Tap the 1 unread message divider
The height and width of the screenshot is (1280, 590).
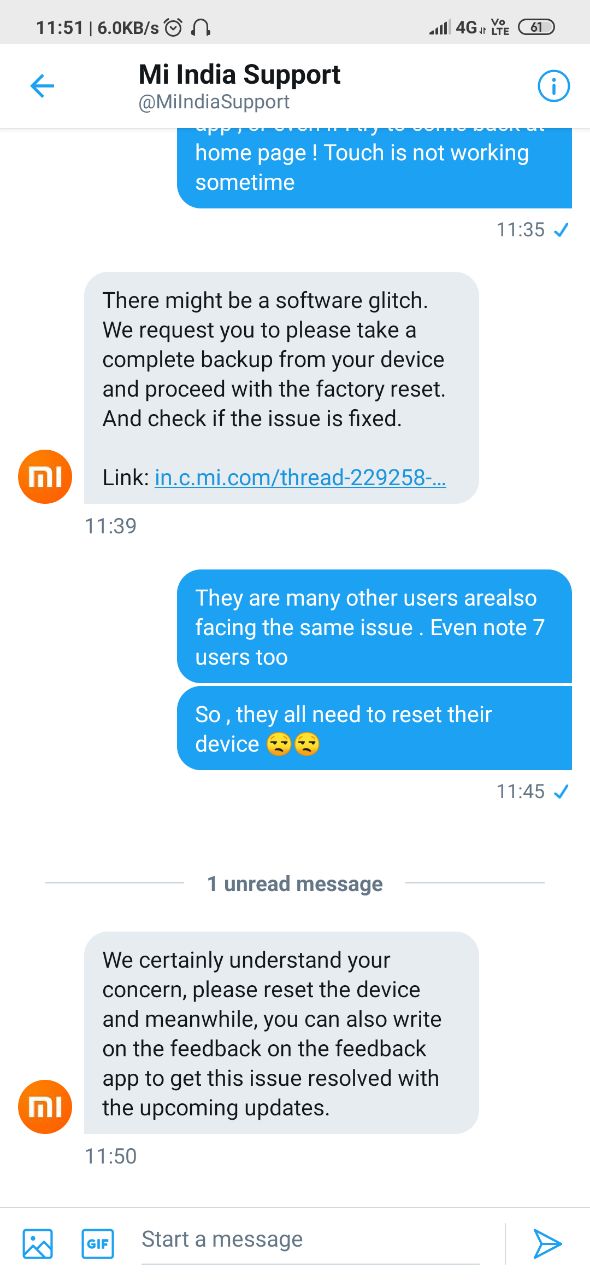(x=295, y=884)
